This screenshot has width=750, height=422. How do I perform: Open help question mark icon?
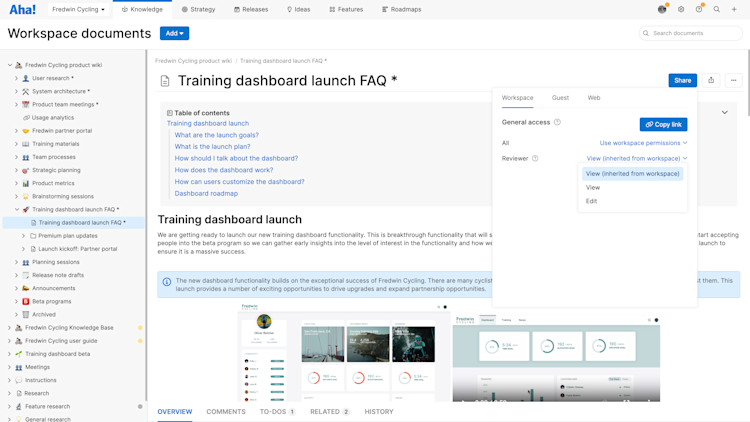coord(699,9)
